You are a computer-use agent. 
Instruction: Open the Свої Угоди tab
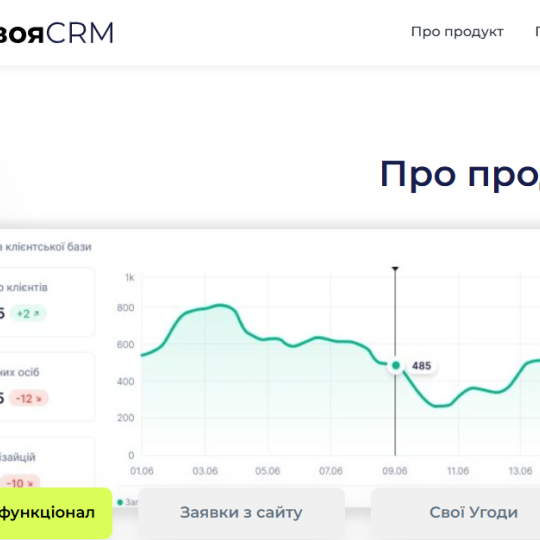(473, 512)
